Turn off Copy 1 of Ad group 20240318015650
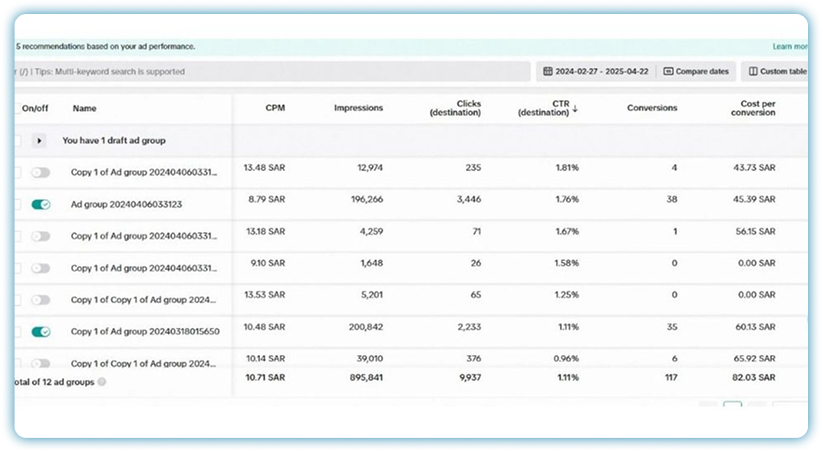The height and width of the screenshot is (452, 823). 41,331
